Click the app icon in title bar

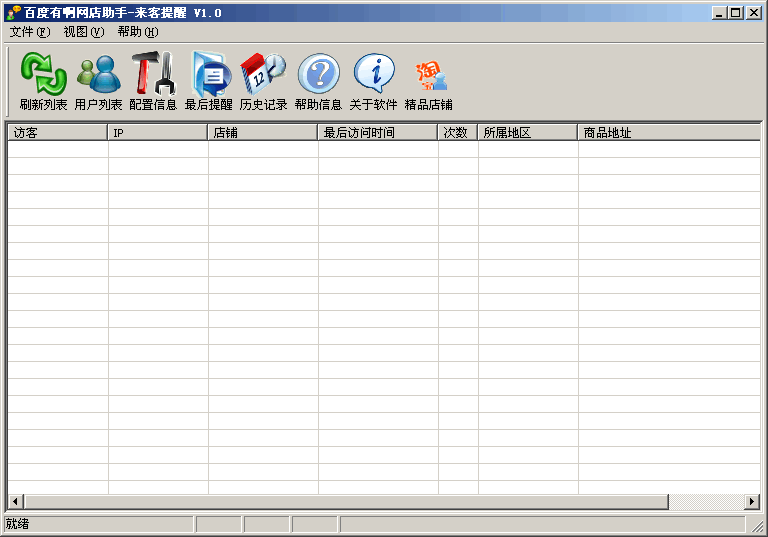tap(13, 12)
